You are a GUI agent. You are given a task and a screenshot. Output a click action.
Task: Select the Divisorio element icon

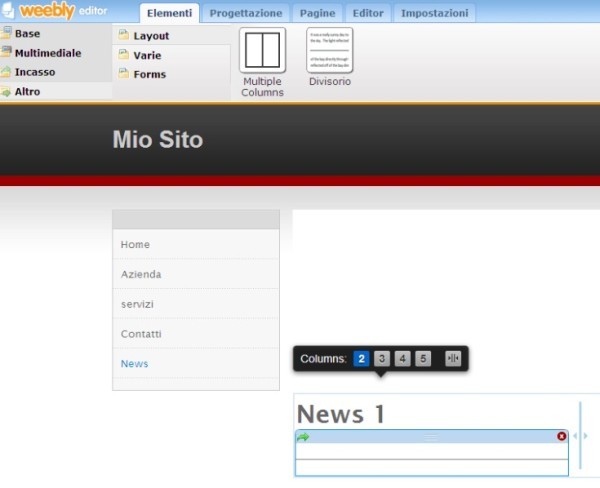pyautogui.click(x=329, y=50)
